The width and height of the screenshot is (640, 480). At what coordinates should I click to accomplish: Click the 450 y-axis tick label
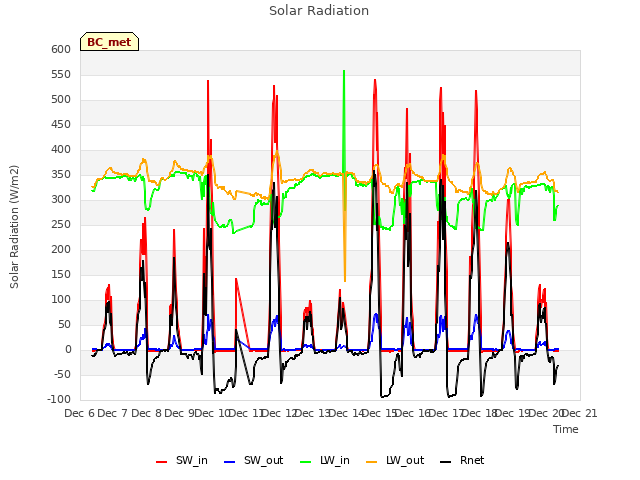click(x=61, y=124)
